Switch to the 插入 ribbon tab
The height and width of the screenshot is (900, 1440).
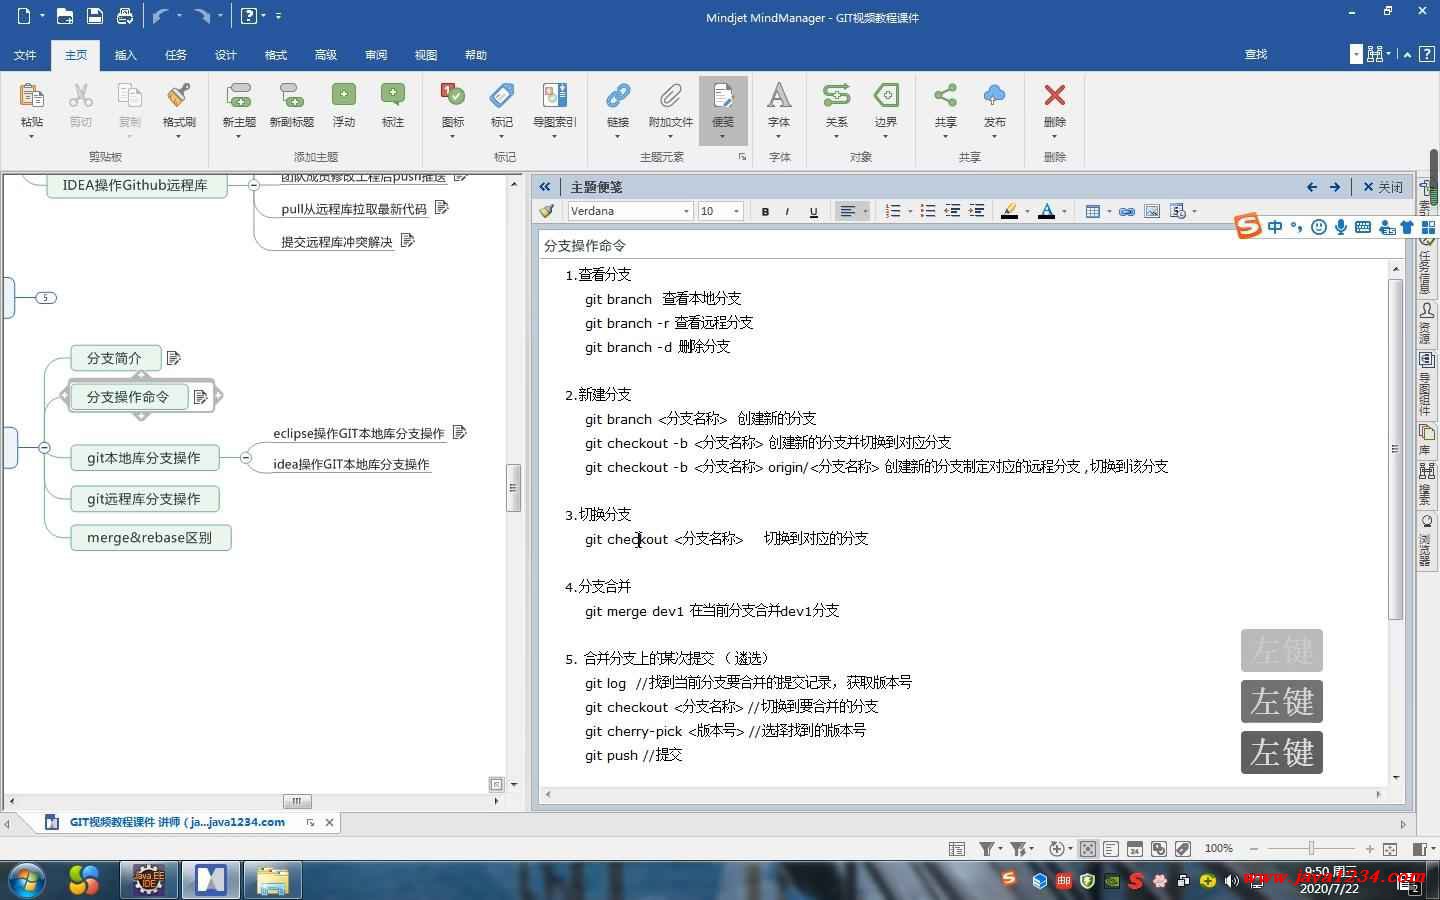coord(126,55)
